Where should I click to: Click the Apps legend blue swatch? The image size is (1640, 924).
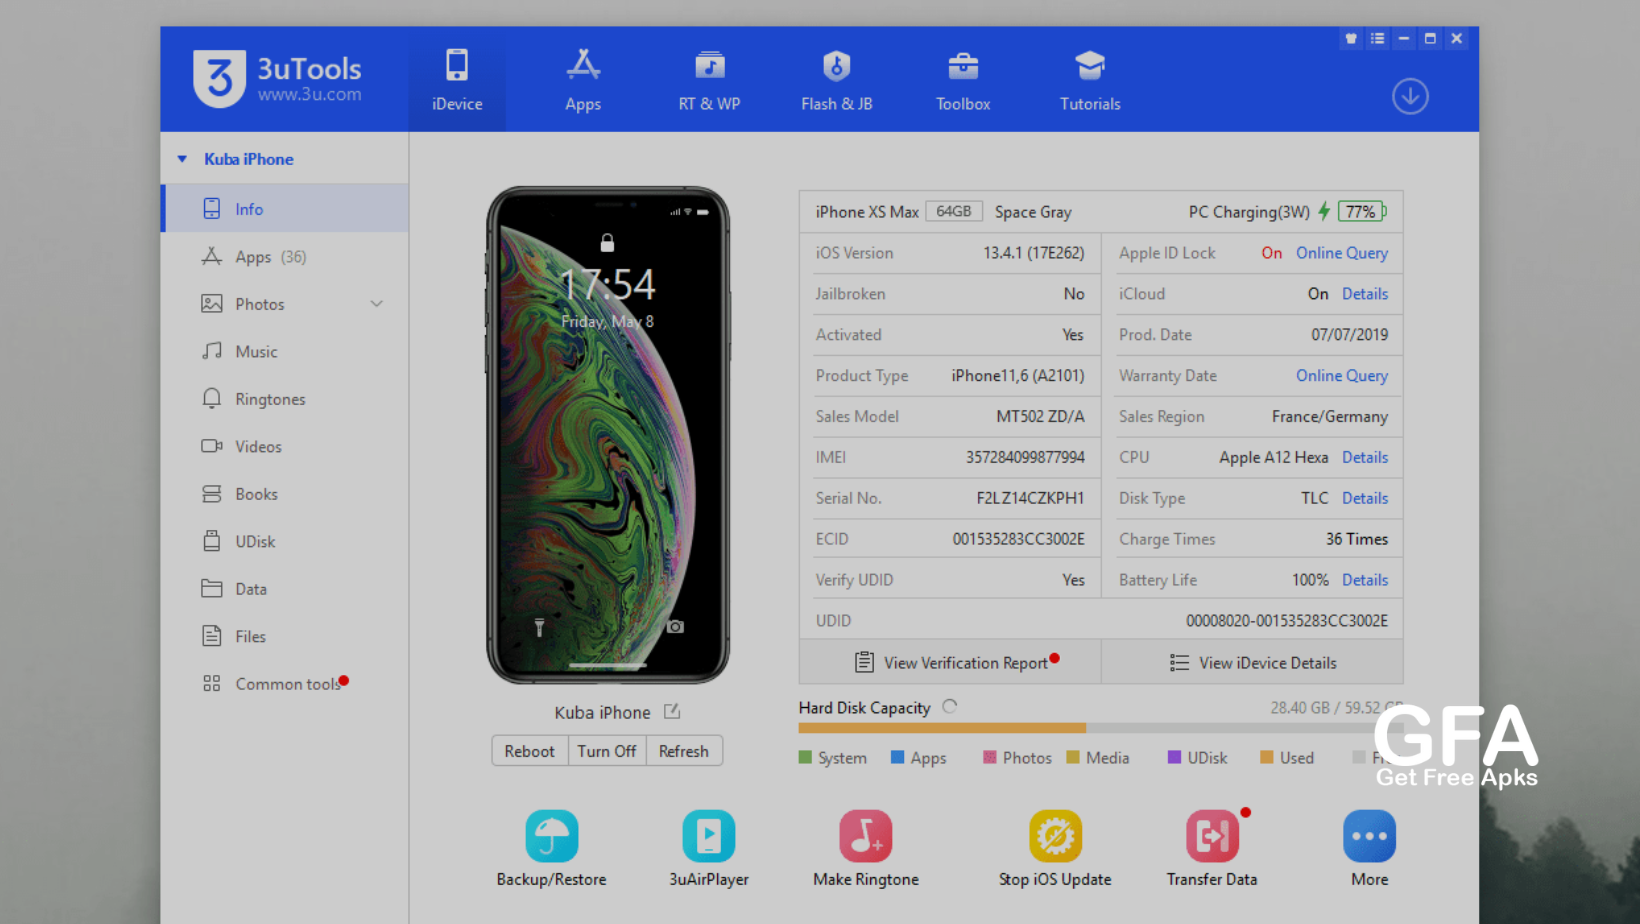897,757
